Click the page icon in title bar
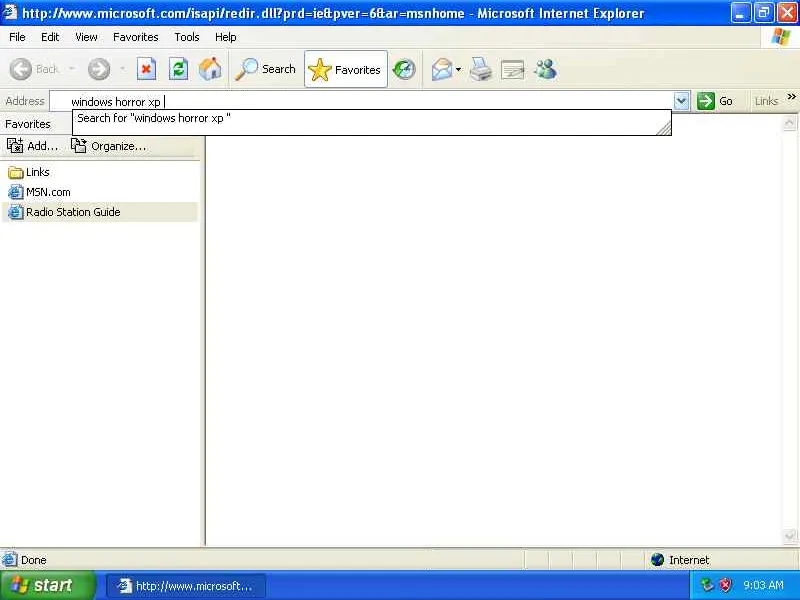The width and height of the screenshot is (800, 600). (x=10, y=12)
